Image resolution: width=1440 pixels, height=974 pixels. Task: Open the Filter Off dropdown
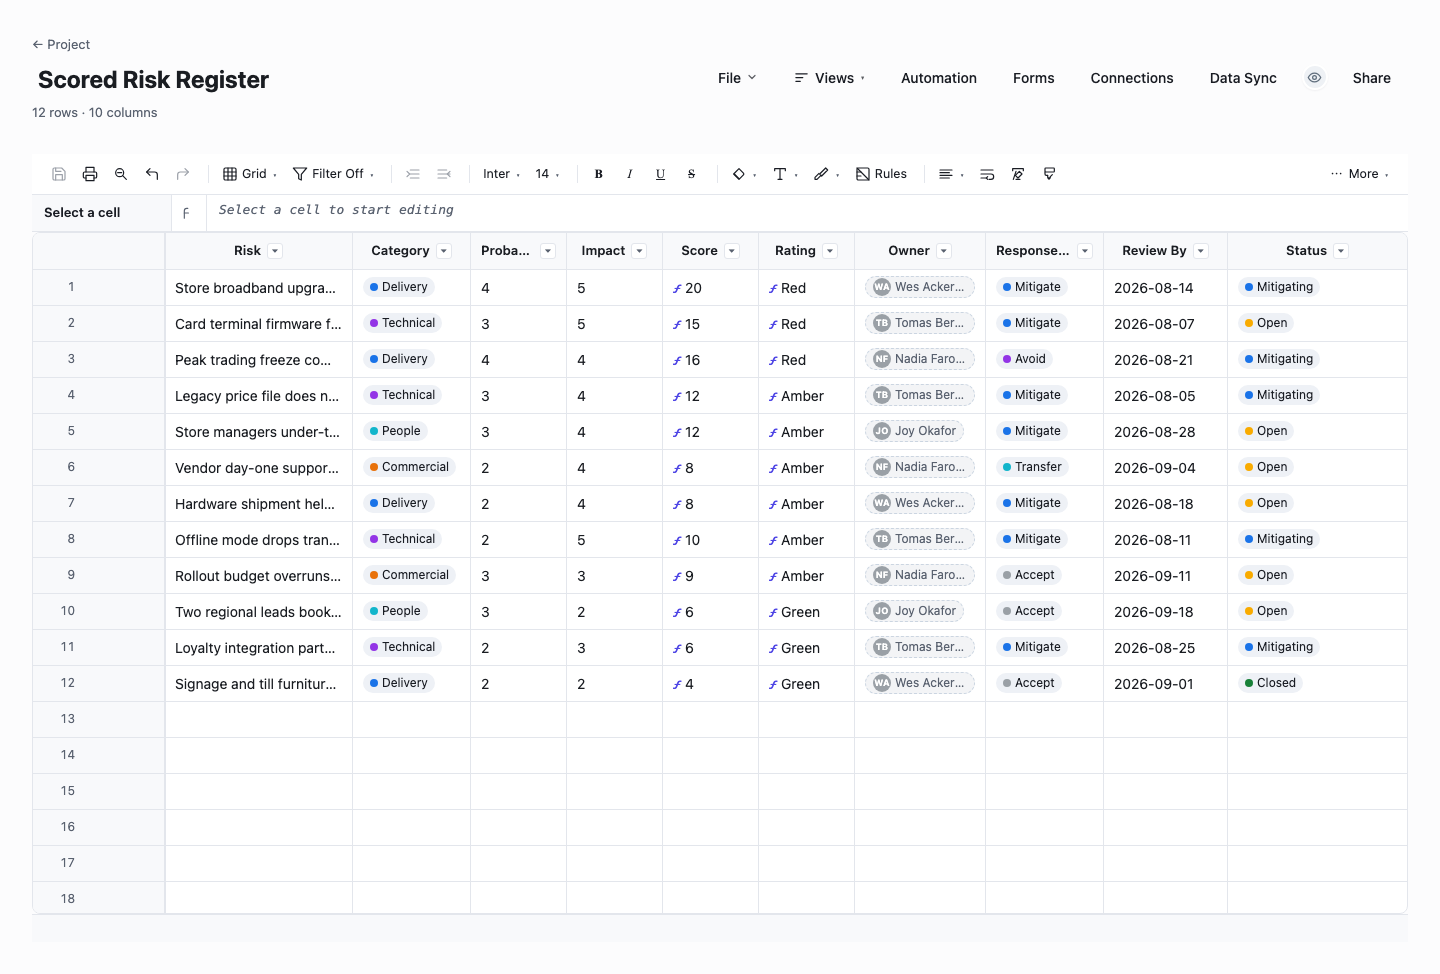coord(334,174)
